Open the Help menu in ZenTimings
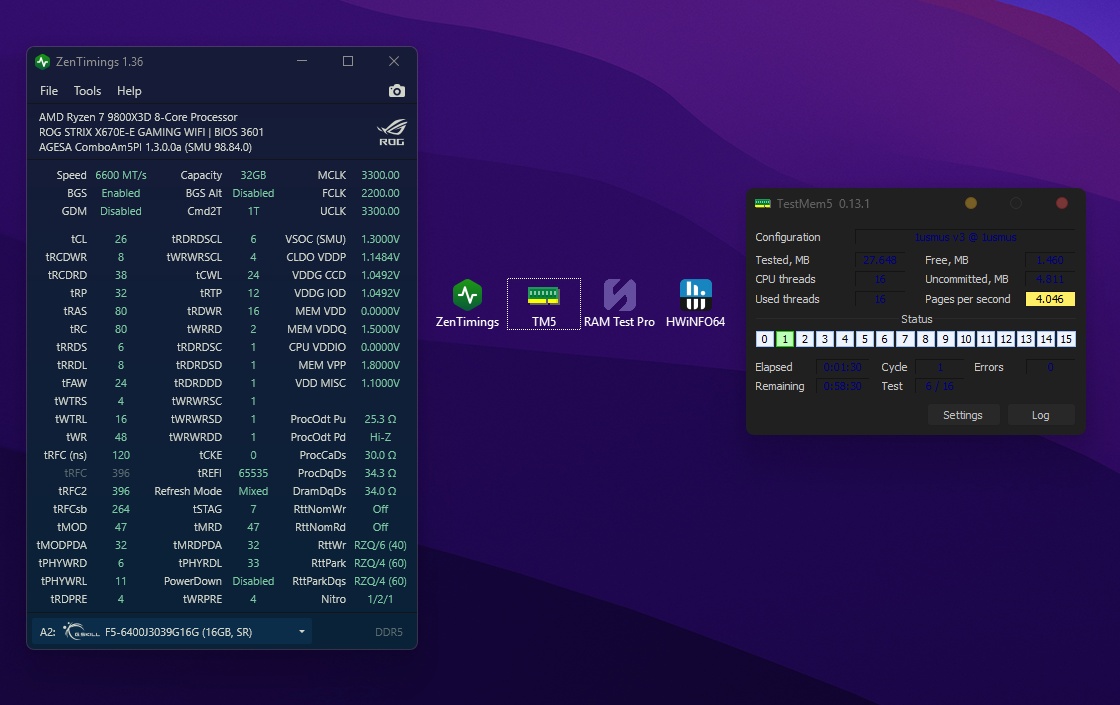The width and height of the screenshot is (1120, 705). click(129, 91)
